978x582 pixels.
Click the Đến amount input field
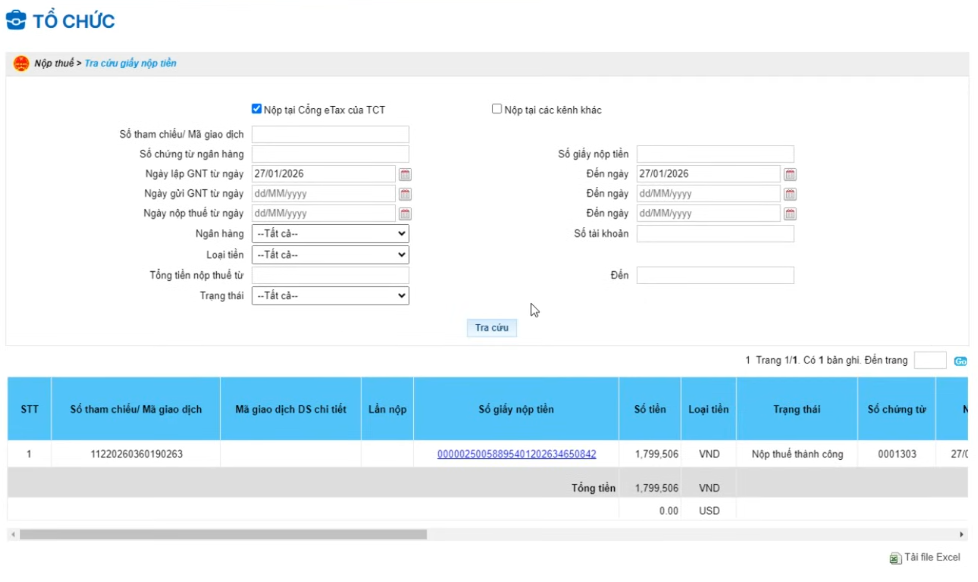pyautogui.click(x=715, y=275)
